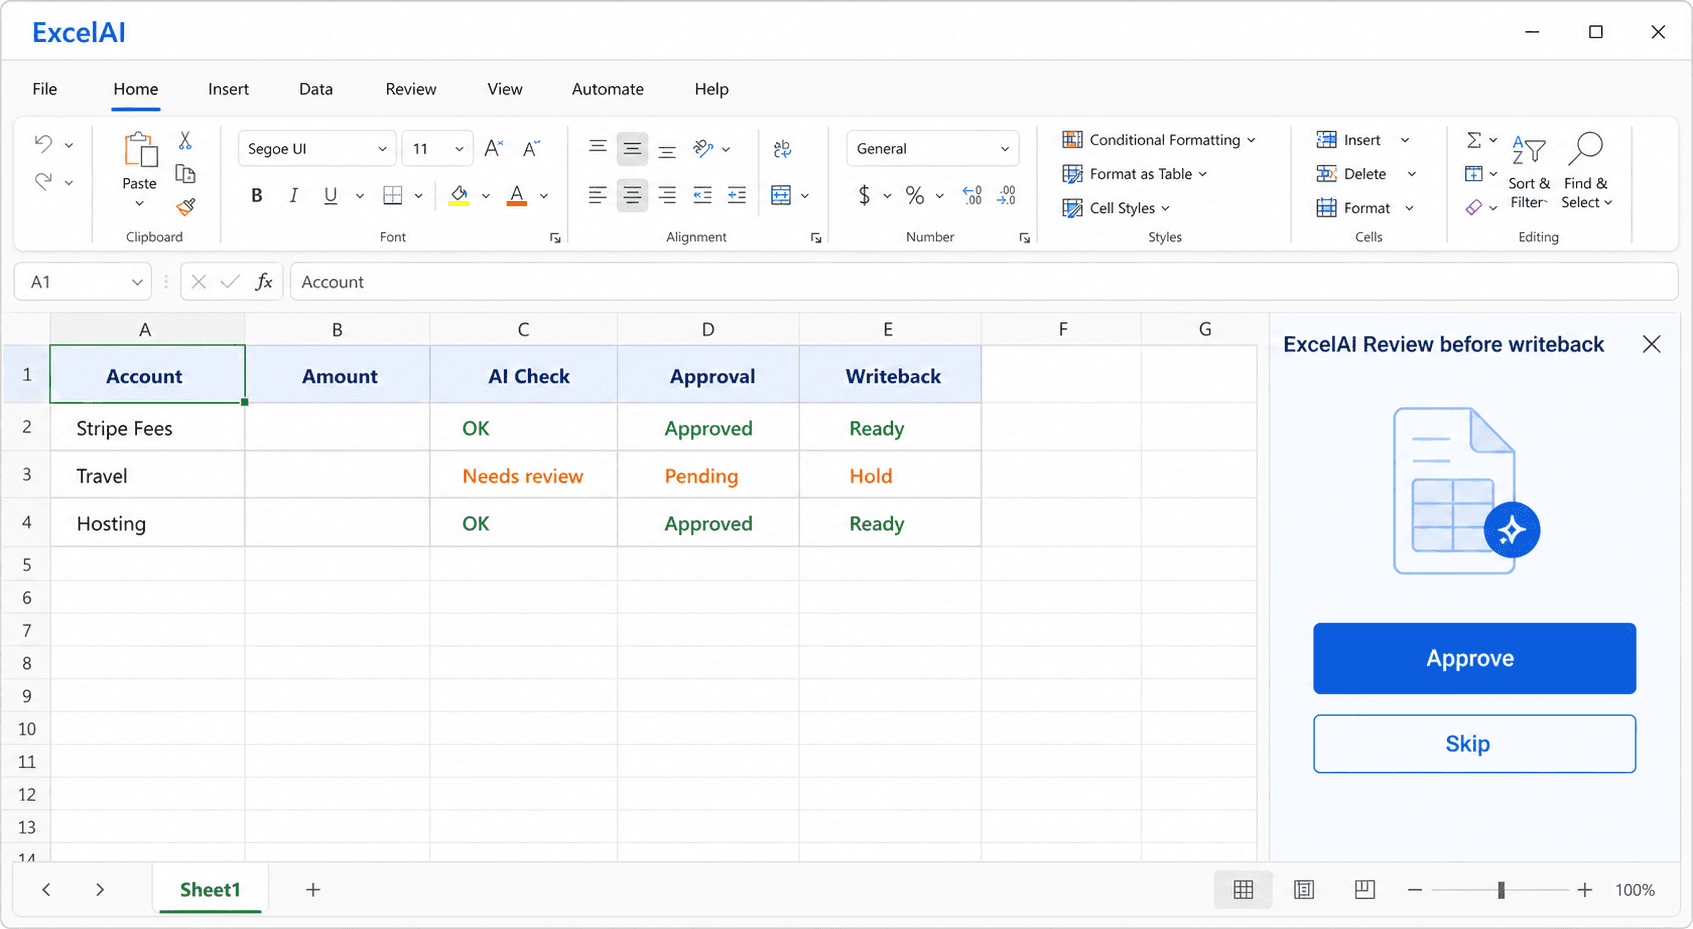Apply the dollar accounting format
1693x929 pixels.
[864, 195]
